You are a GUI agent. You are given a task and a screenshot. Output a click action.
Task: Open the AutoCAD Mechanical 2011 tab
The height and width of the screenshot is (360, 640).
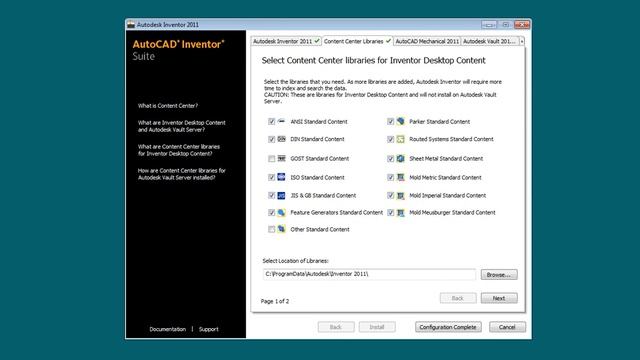tap(427, 41)
